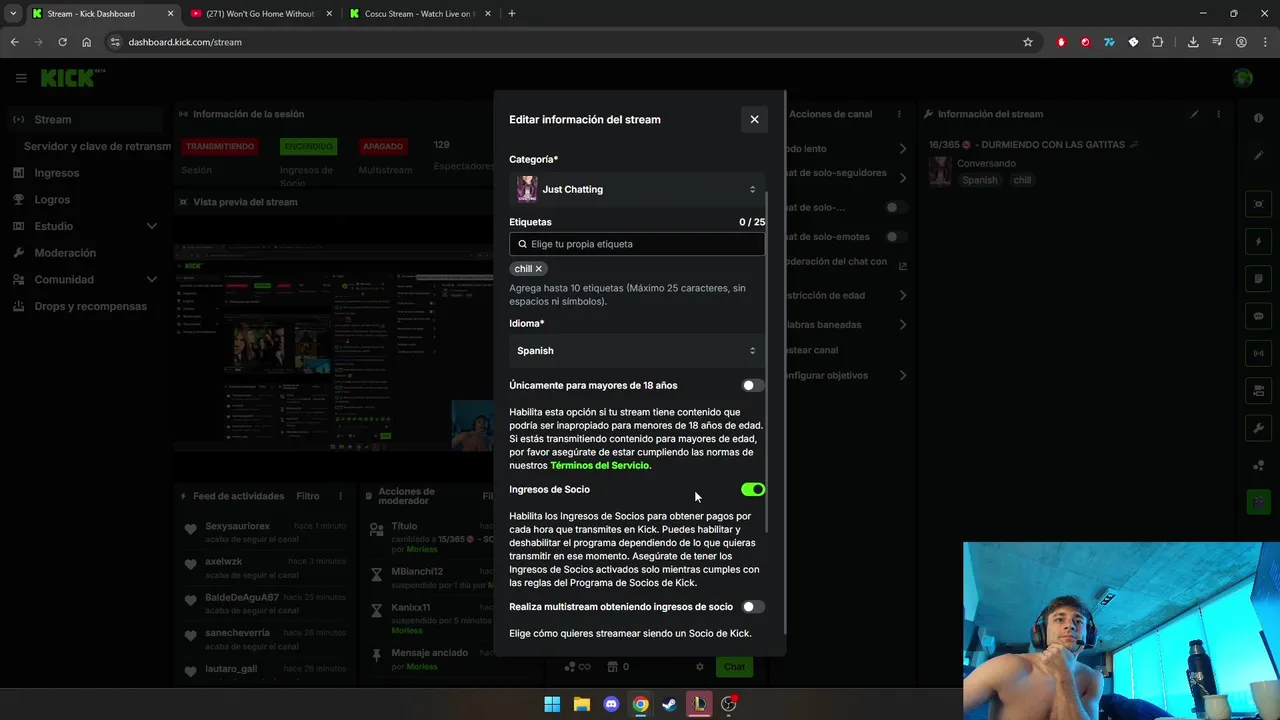The height and width of the screenshot is (720, 1280).
Task: Click the info icon in the right rail
Action: click(1258, 118)
